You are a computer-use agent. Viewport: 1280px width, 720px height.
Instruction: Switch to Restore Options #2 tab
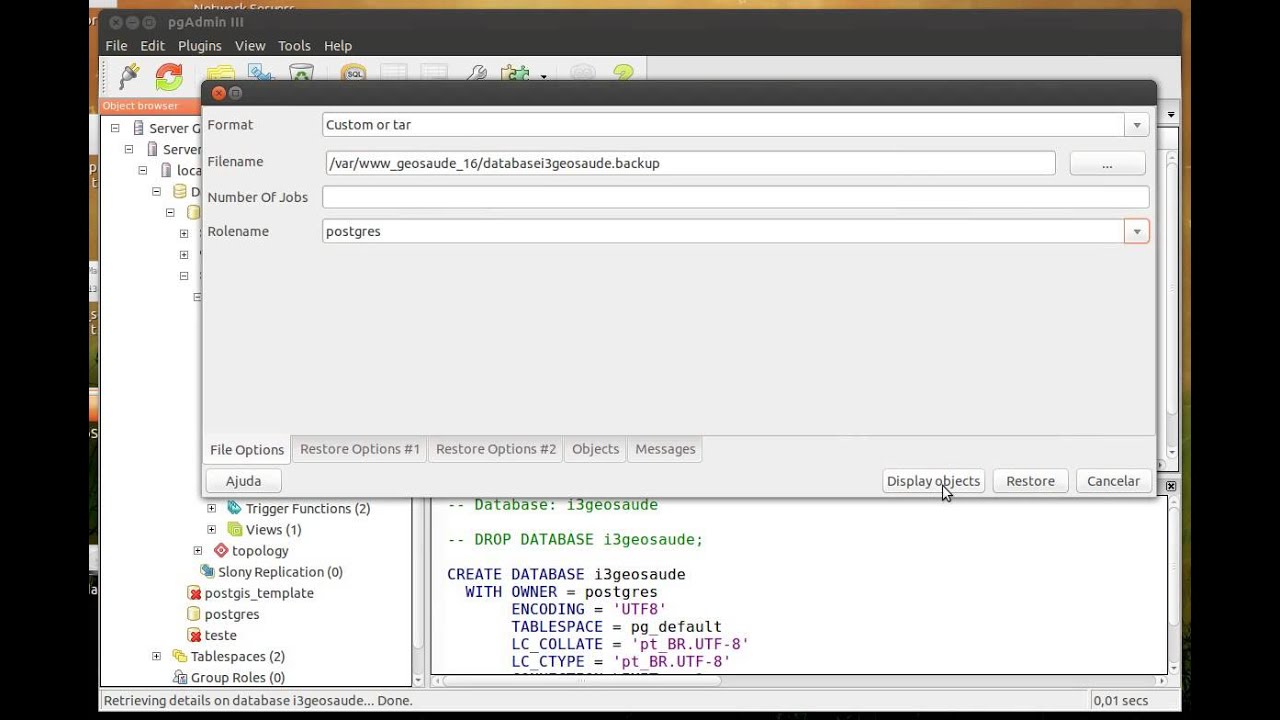tap(496, 449)
